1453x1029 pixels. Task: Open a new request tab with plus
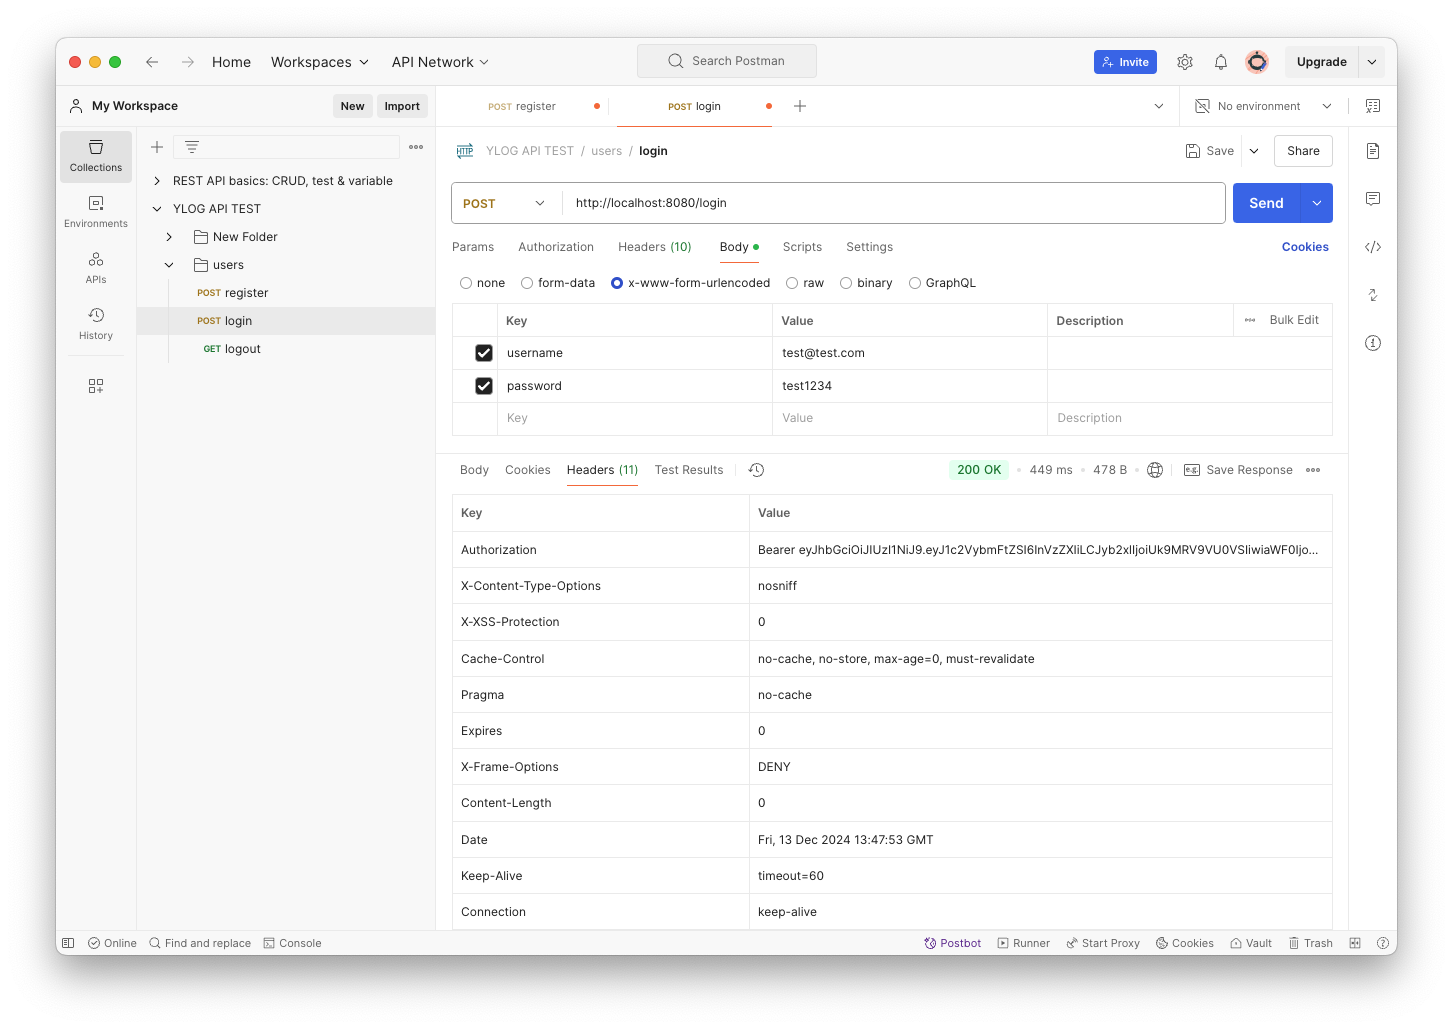pyautogui.click(x=800, y=106)
